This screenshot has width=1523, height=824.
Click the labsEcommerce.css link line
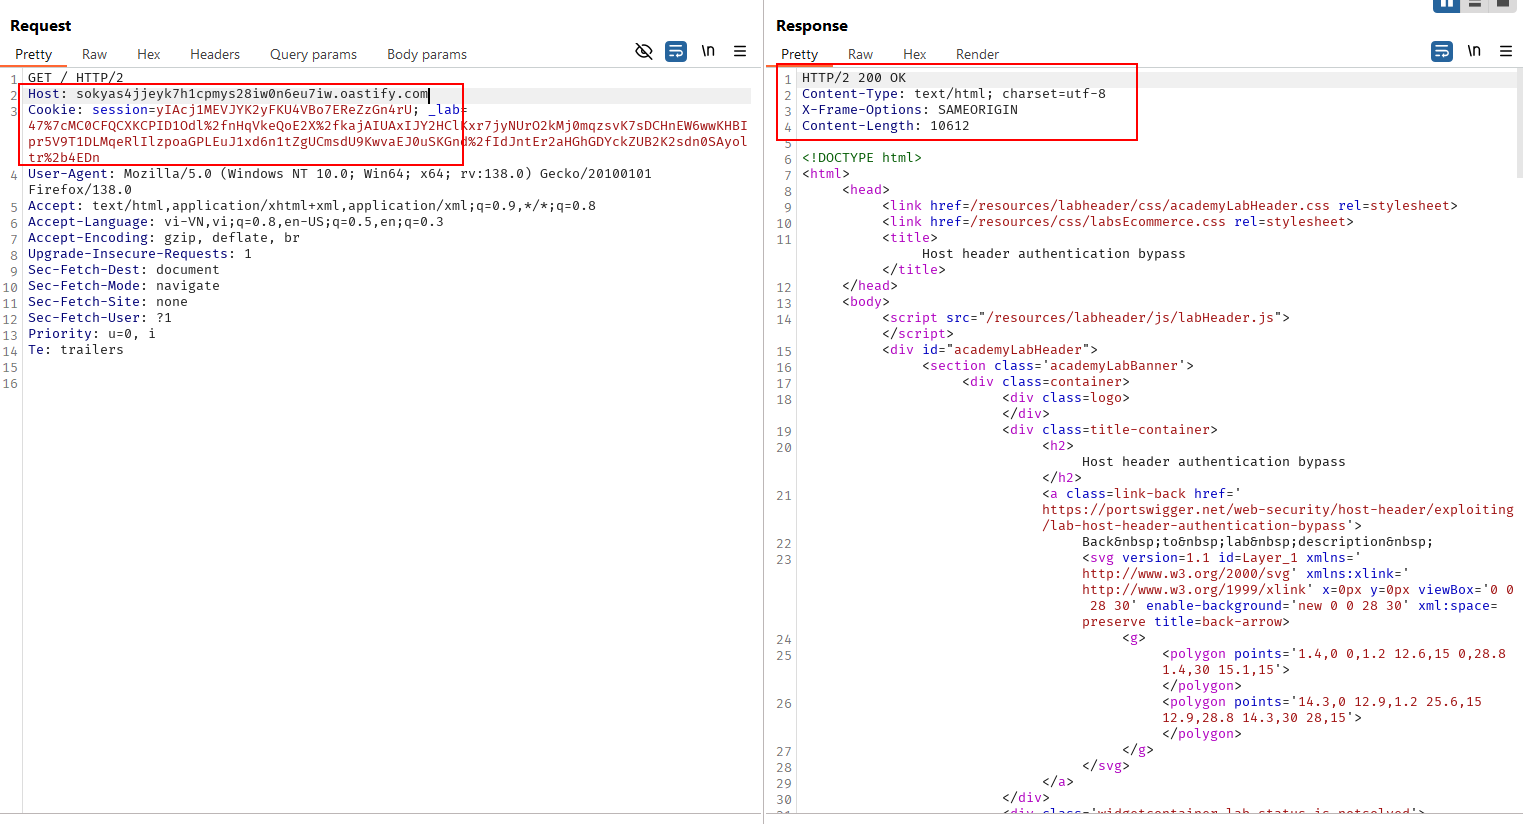pos(1118,222)
